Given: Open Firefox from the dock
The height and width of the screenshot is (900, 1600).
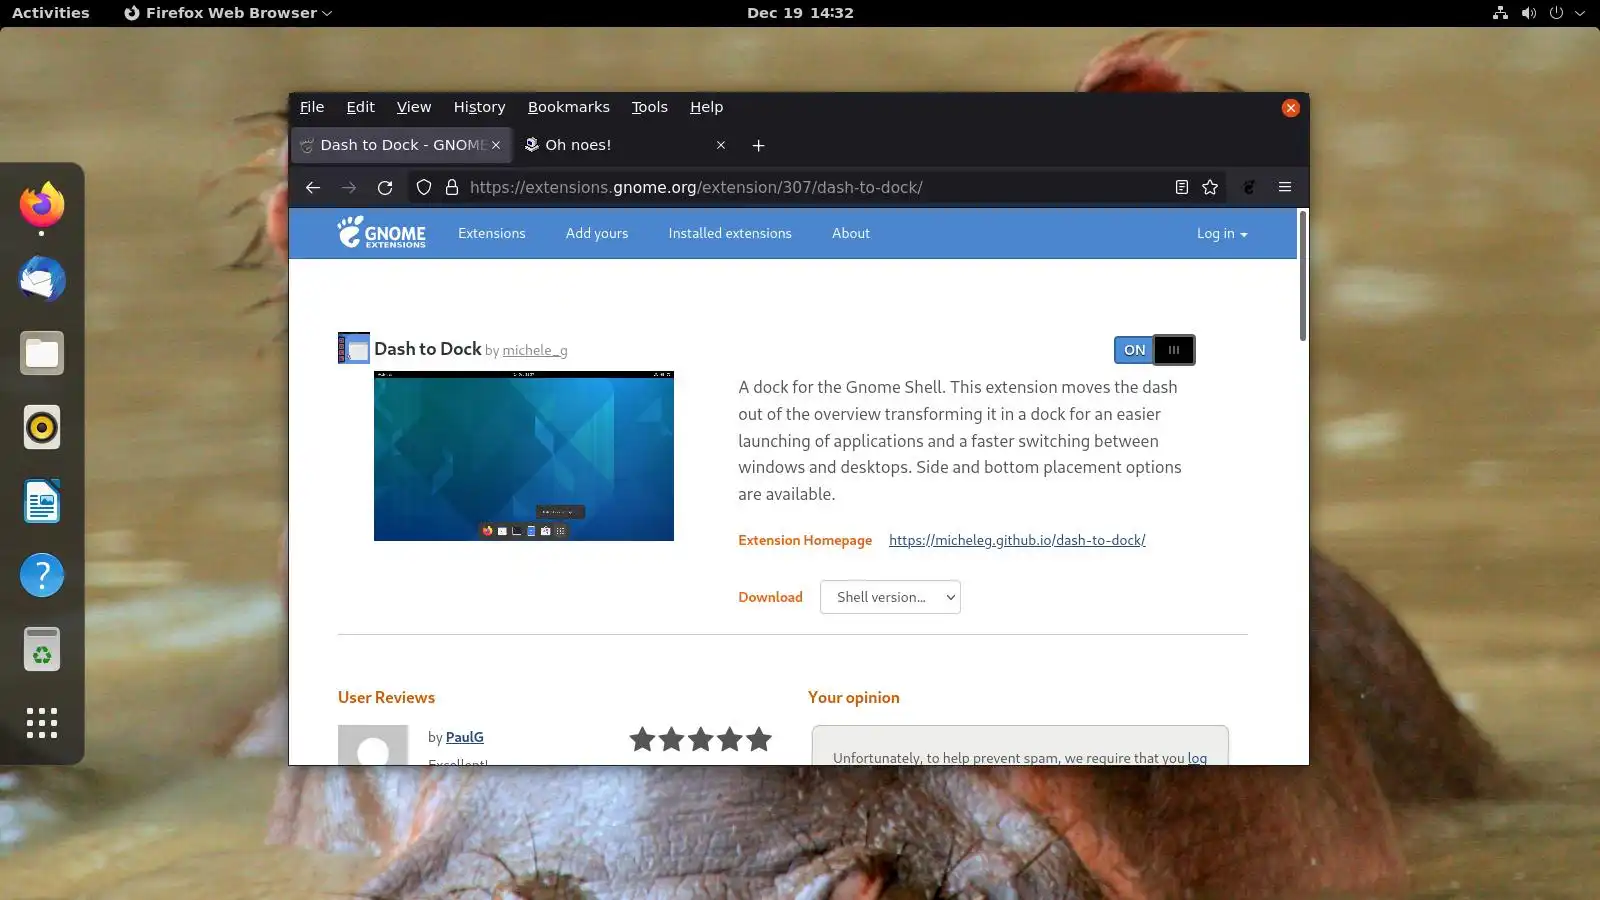Looking at the screenshot, I should pyautogui.click(x=42, y=205).
